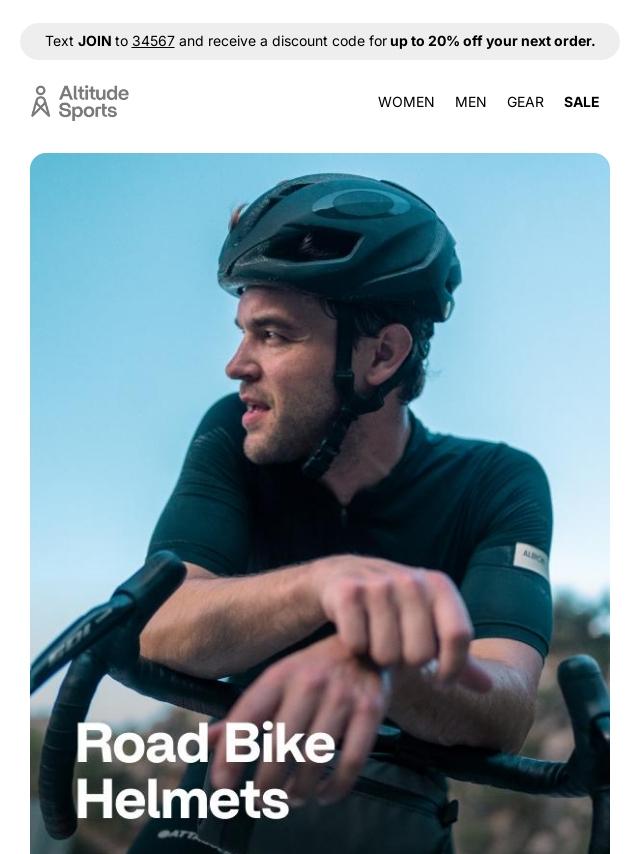
Task: Click the Altitude Sports figure logo icon
Action: coord(40,101)
